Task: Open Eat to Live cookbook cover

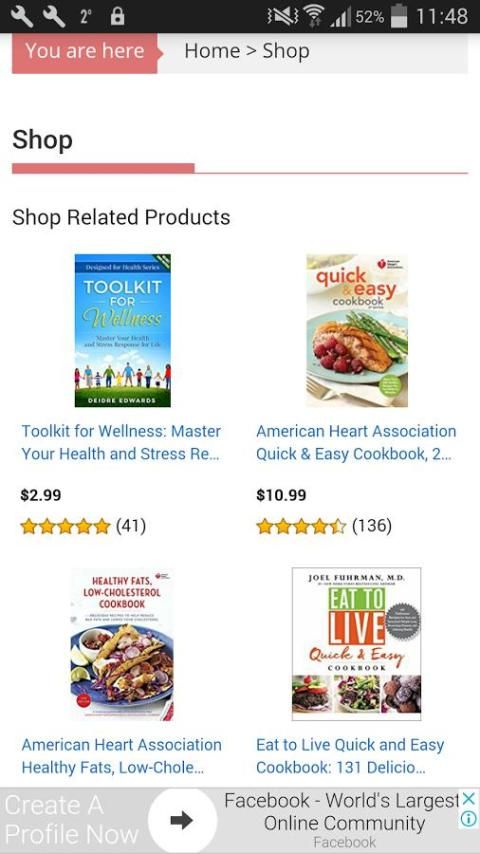Action: [x=356, y=644]
